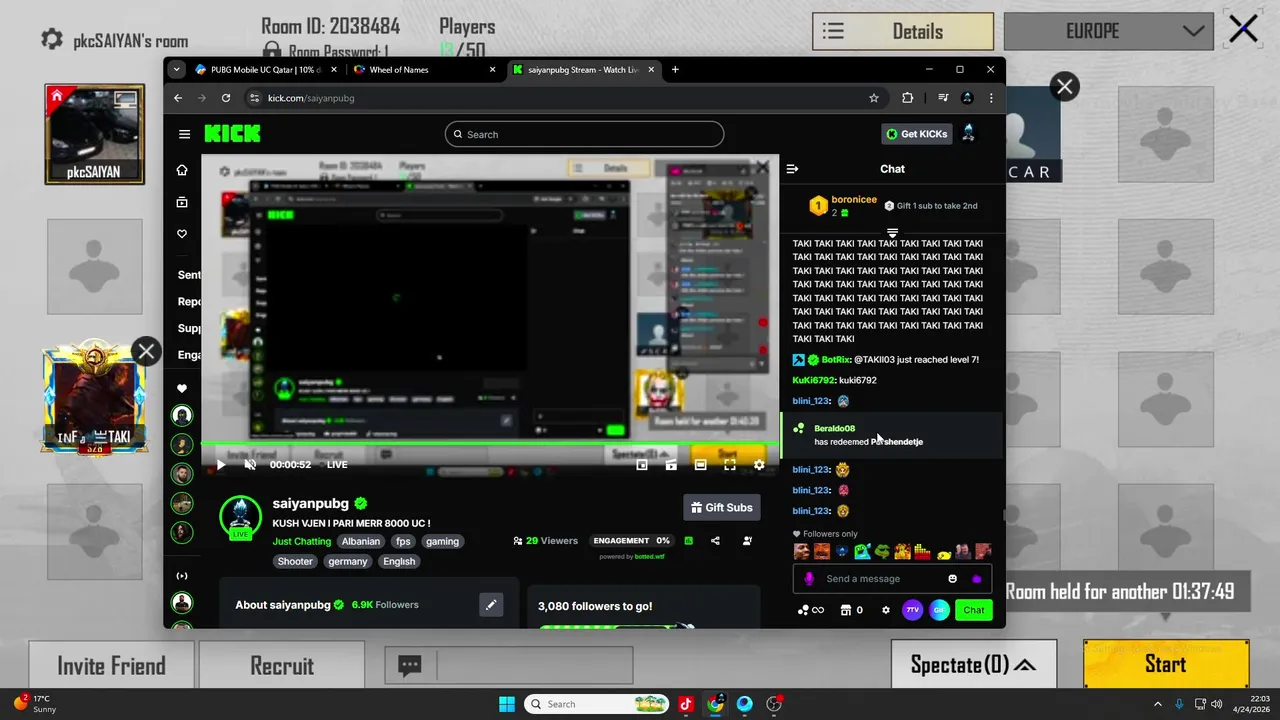Select the fps tag
Image resolution: width=1280 pixels, height=720 pixels.
tap(403, 541)
